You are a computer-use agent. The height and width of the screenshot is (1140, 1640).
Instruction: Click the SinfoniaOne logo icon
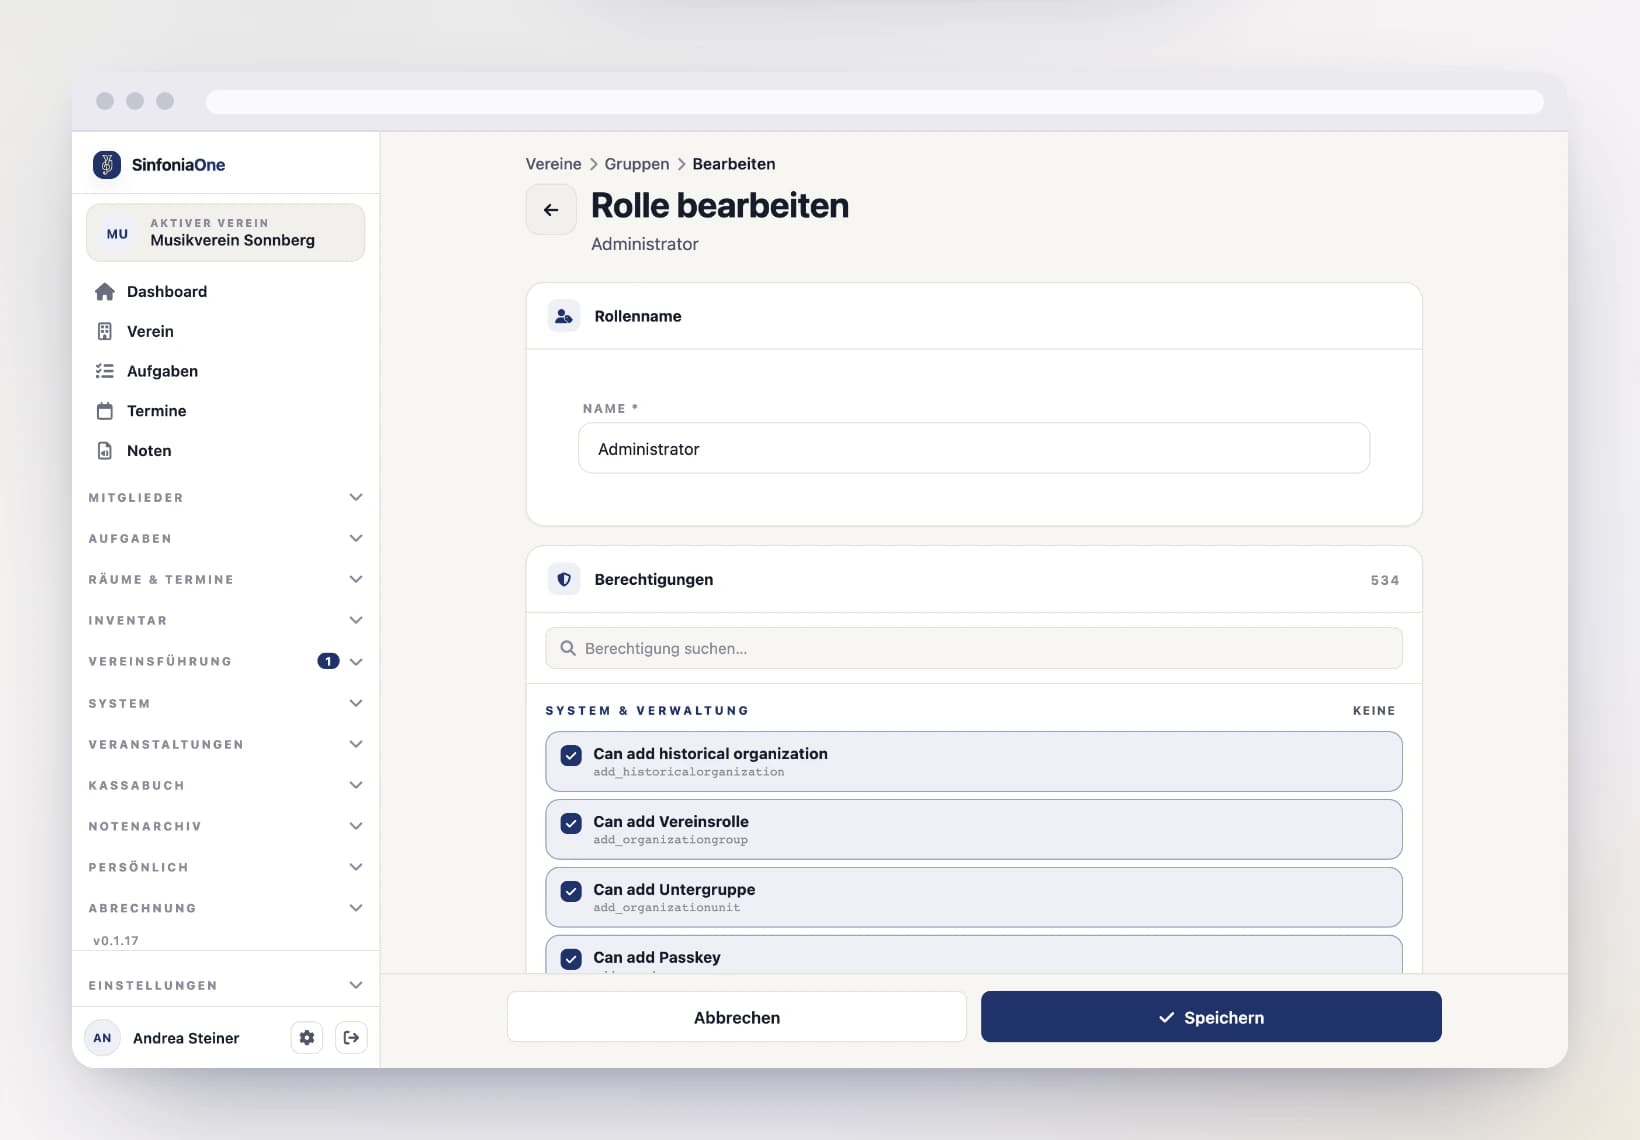coord(107,164)
